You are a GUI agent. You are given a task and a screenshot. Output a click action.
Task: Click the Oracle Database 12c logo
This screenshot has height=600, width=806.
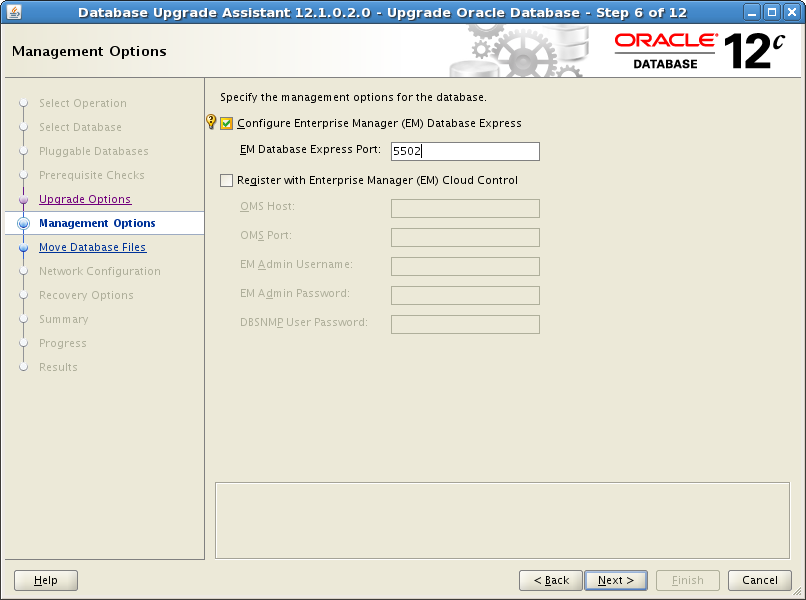coord(700,51)
